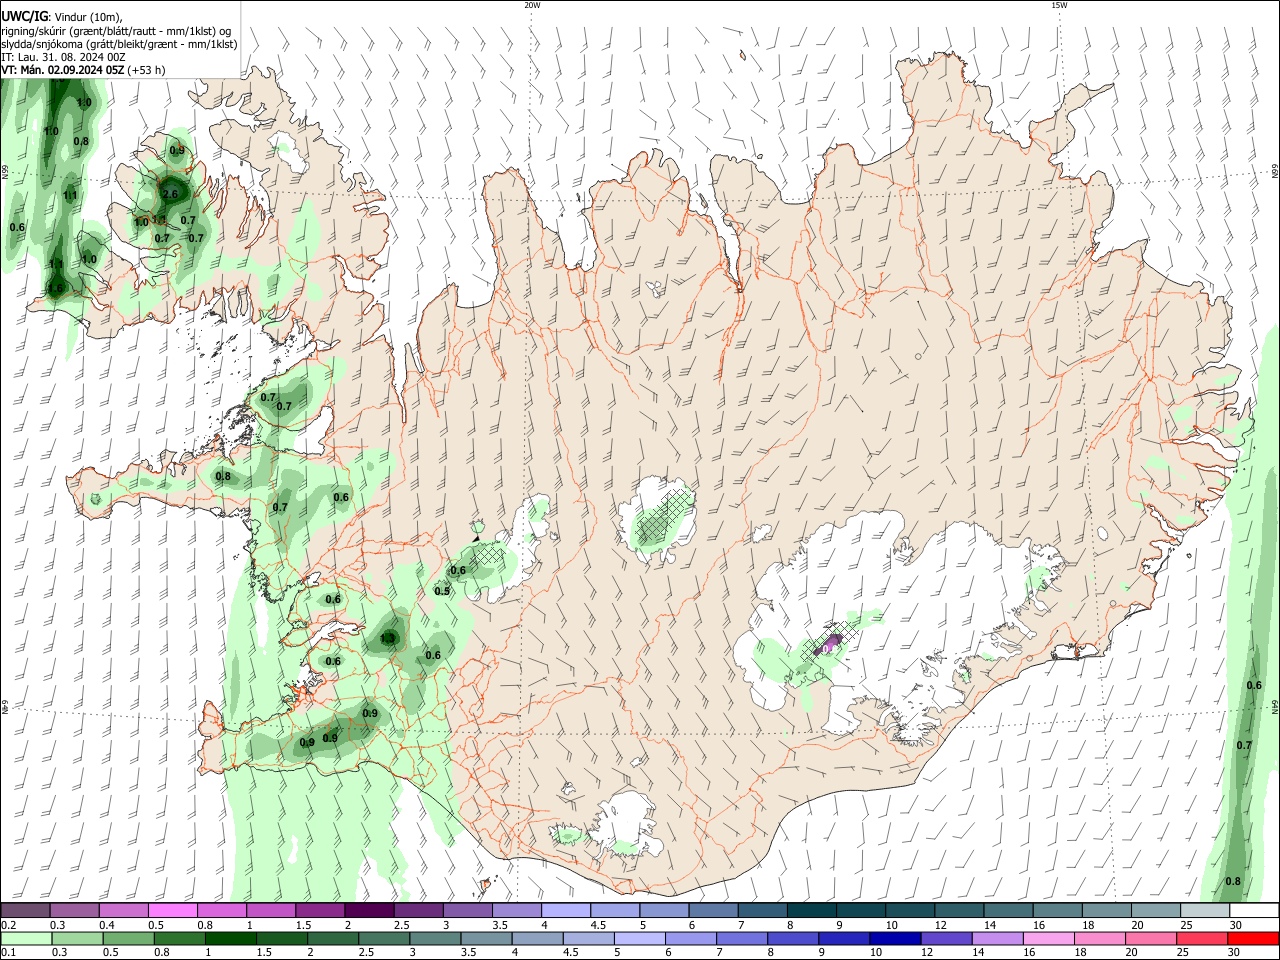This screenshot has width=1280, height=960.
Task: Select the bright red swatch after 30
Action: [1253, 938]
